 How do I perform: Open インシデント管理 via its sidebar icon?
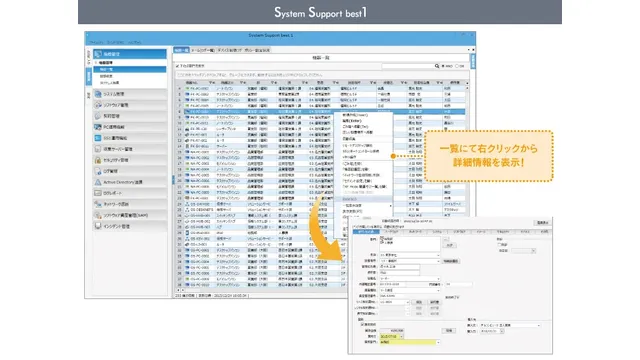(x=98, y=226)
